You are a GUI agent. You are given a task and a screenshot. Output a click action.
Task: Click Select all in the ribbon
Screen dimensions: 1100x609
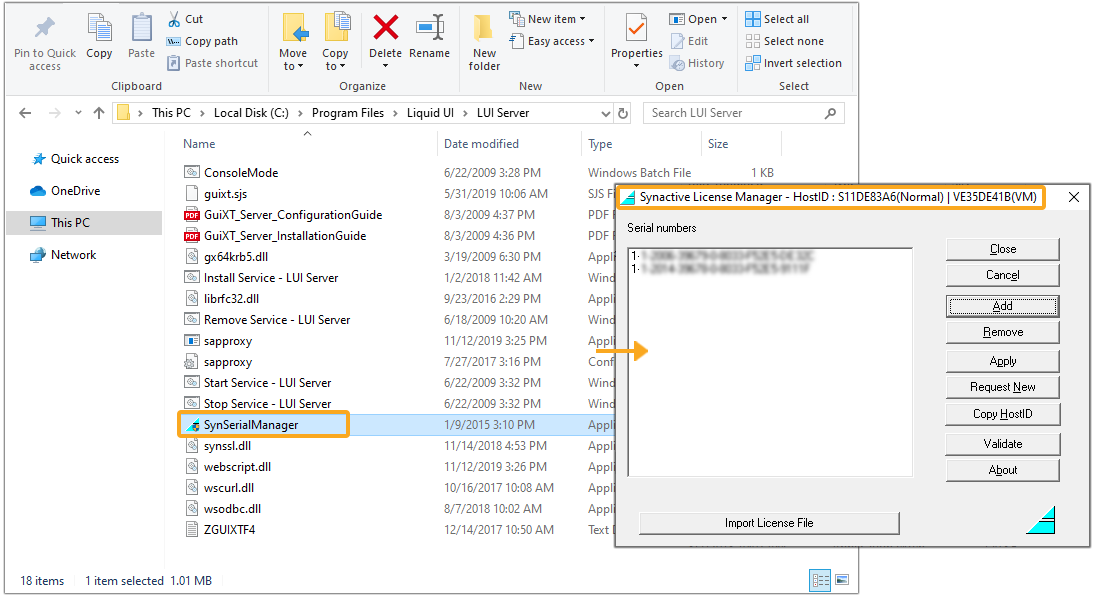tap(777, 19)
